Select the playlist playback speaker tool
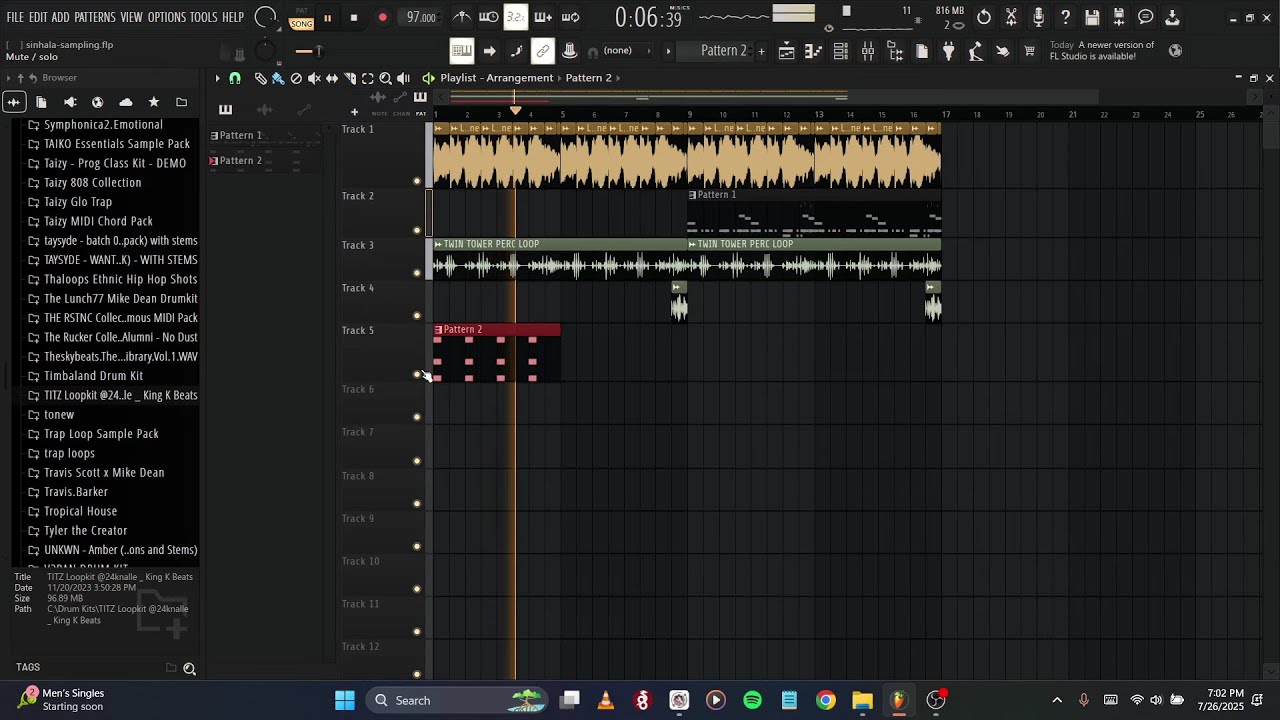The image size is (1280, 720). (404, 78)
